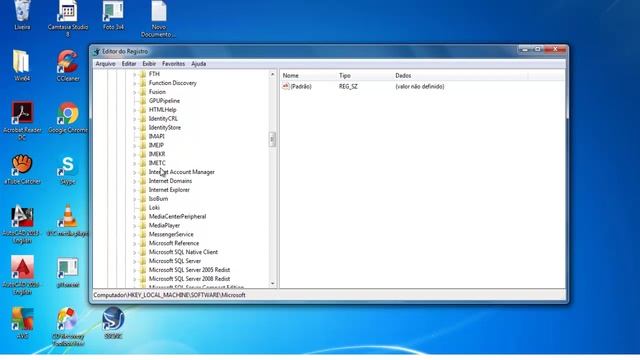Open the Favoritos menu
Image resolution: width=640 pixels, height=360 pixels.
click(173, 64)
